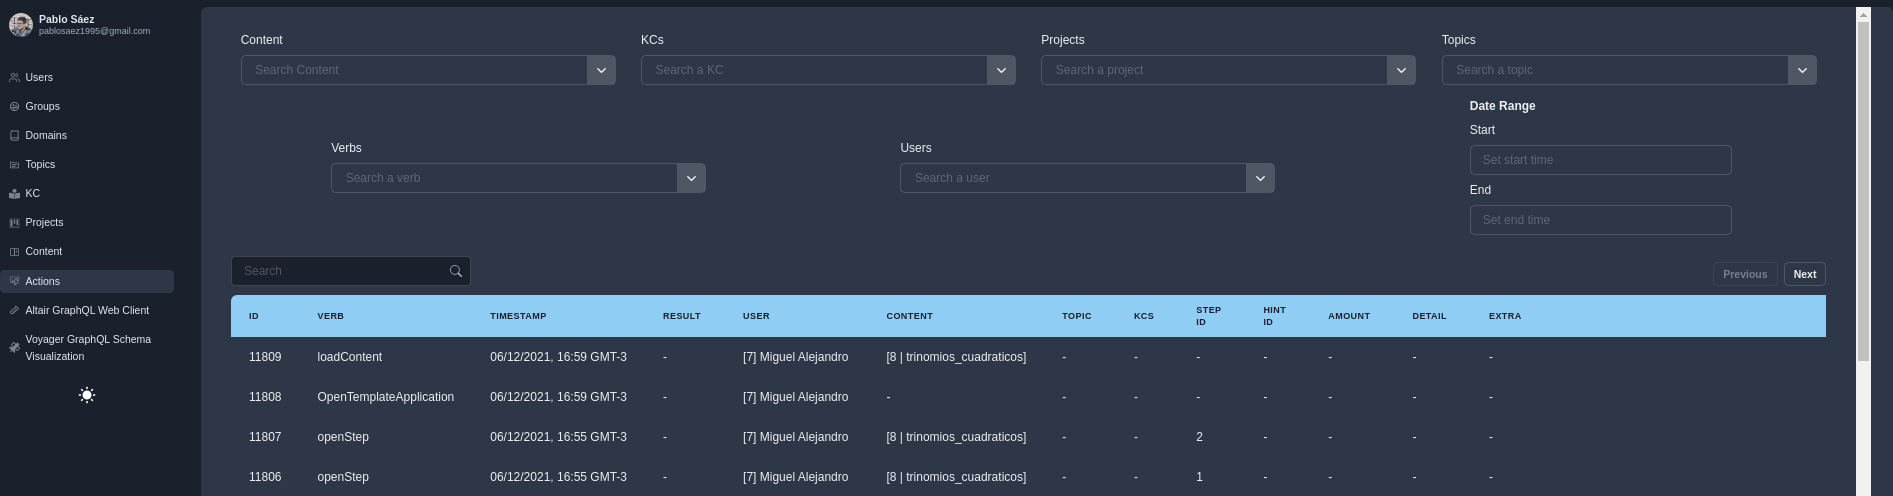This screenshot has height=496, width=1893.
Task: Click the Users icon in sidebar
Action: 14,77
